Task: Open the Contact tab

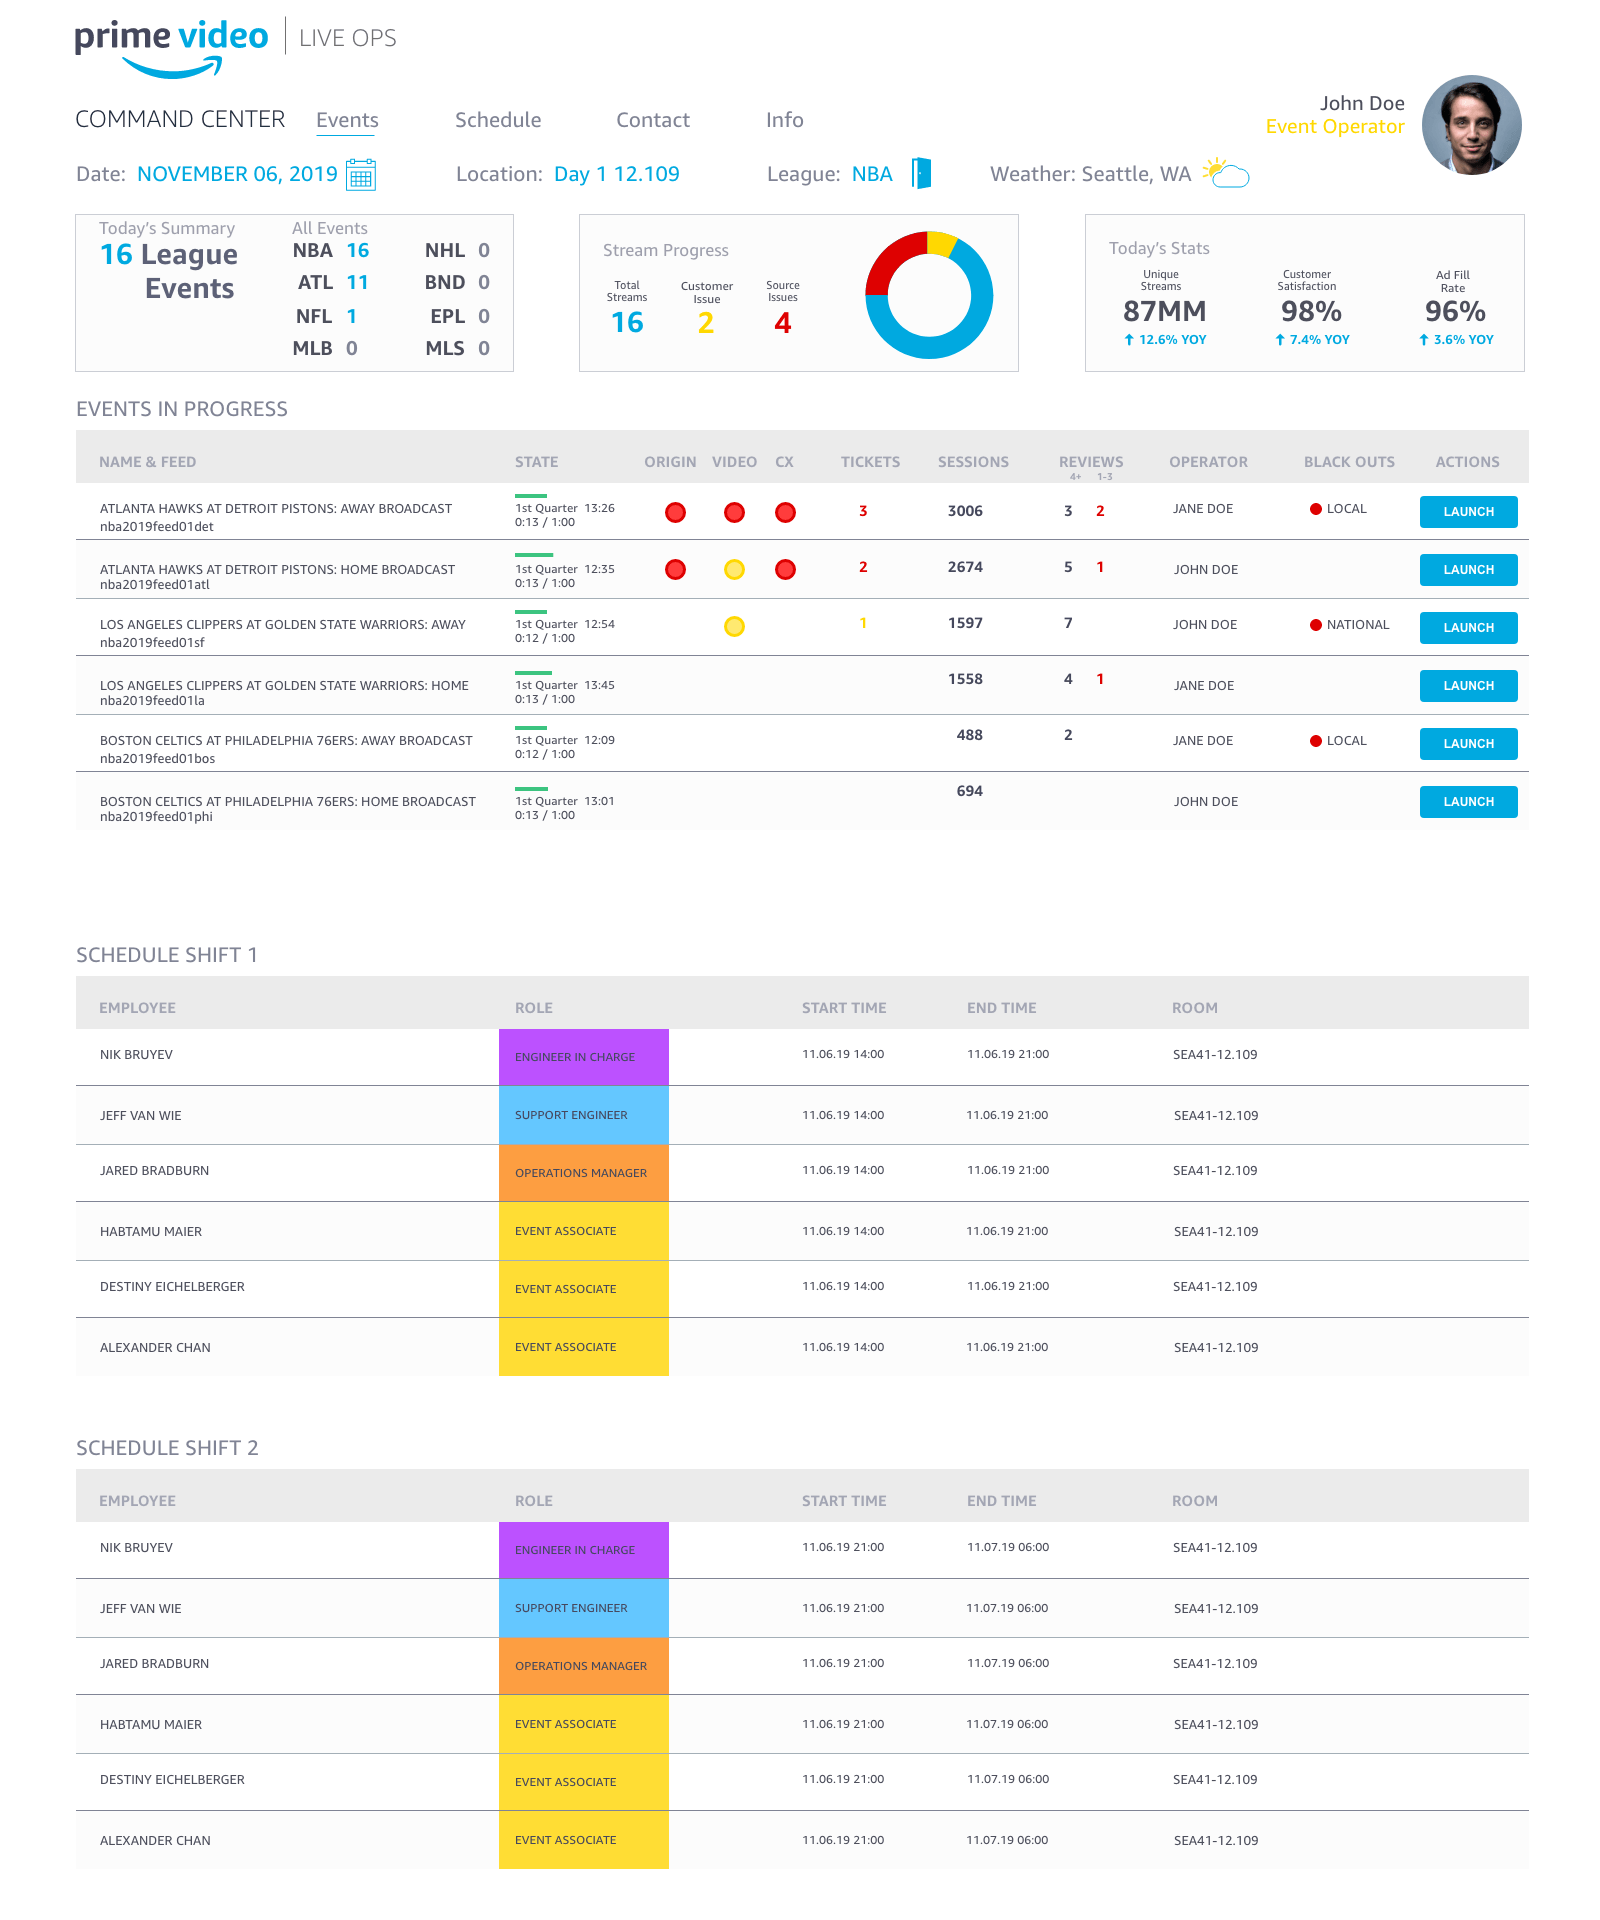Action: (653, 120)
